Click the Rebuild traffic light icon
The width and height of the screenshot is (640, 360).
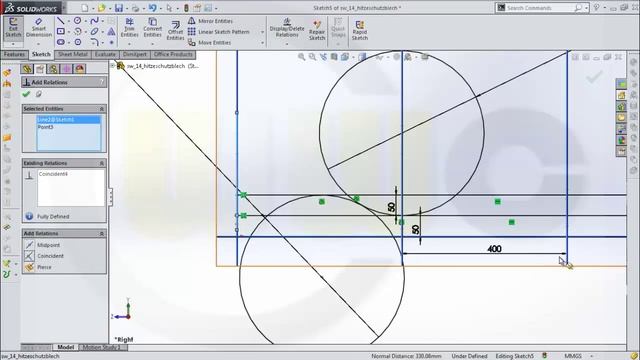186,8
